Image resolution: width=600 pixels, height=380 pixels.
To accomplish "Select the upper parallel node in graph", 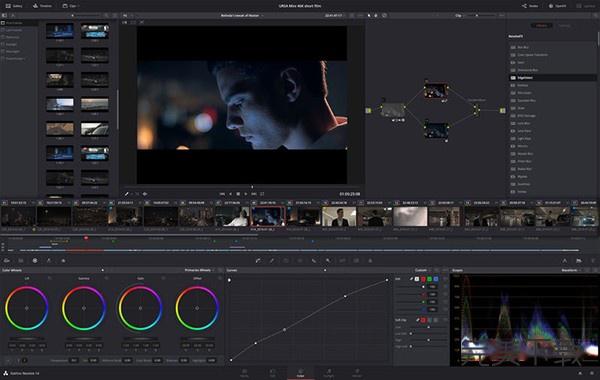I will click(x=436, y=91).
